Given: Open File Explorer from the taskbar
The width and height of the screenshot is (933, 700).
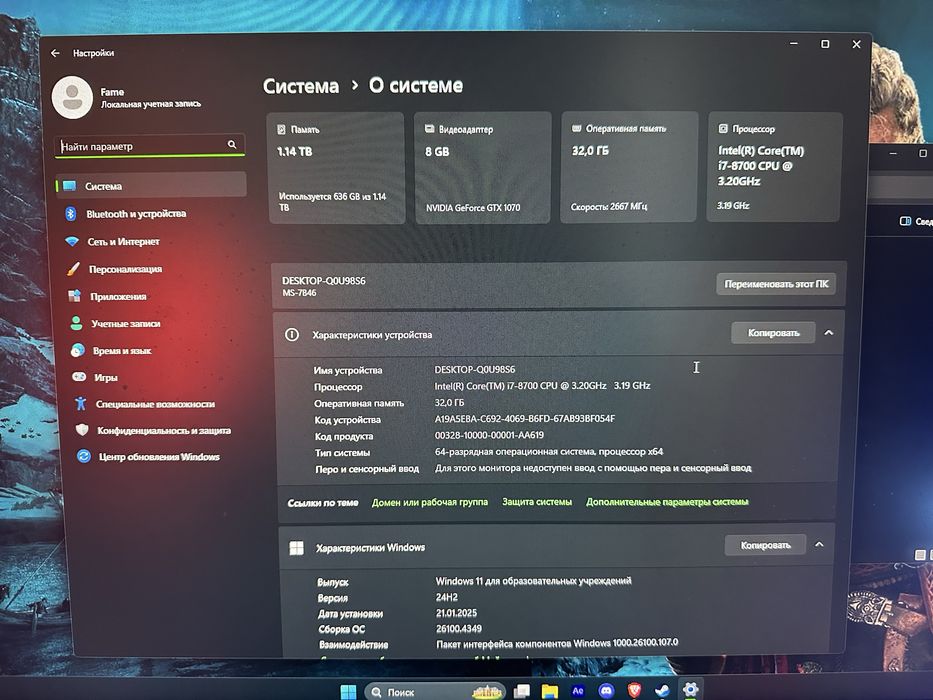Looking at the screenshot, I should (550, 691).
